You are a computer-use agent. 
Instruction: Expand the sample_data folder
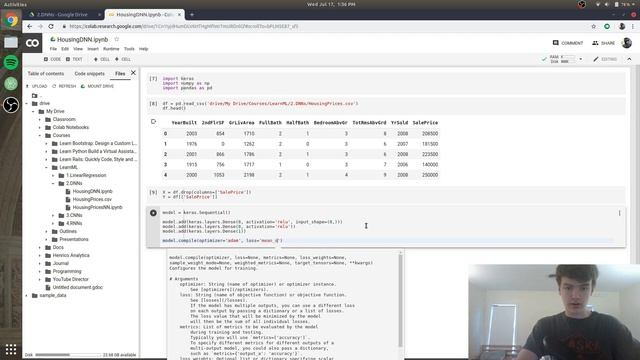point(27,295)
